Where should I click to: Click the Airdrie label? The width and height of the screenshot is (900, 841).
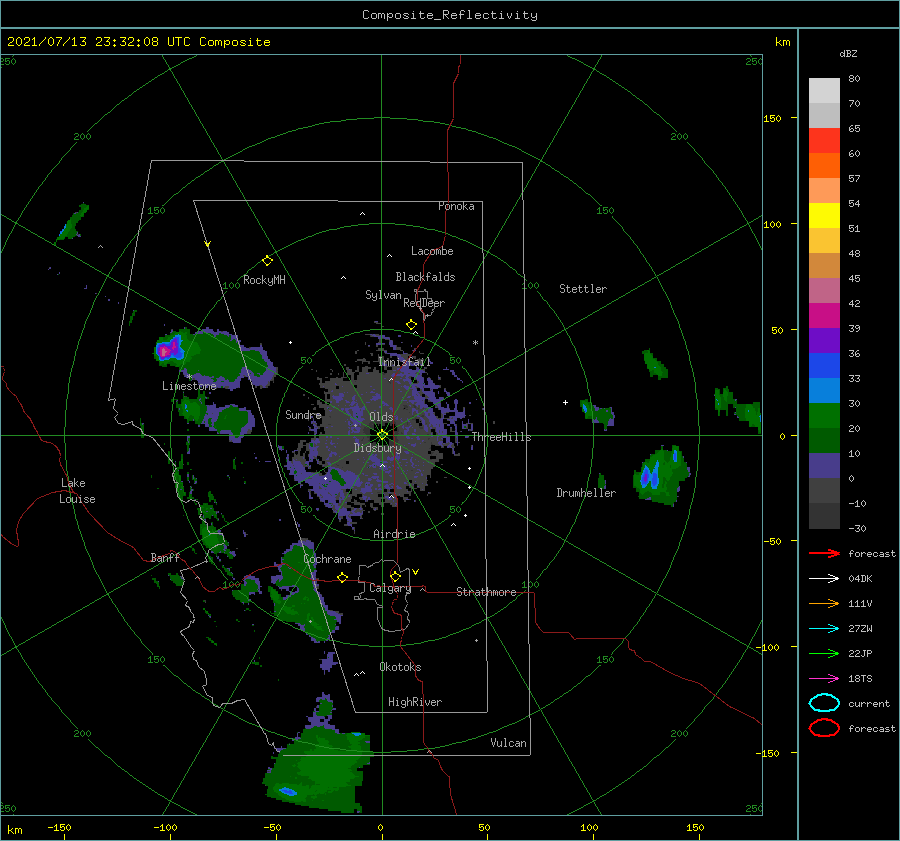point(394,534)
